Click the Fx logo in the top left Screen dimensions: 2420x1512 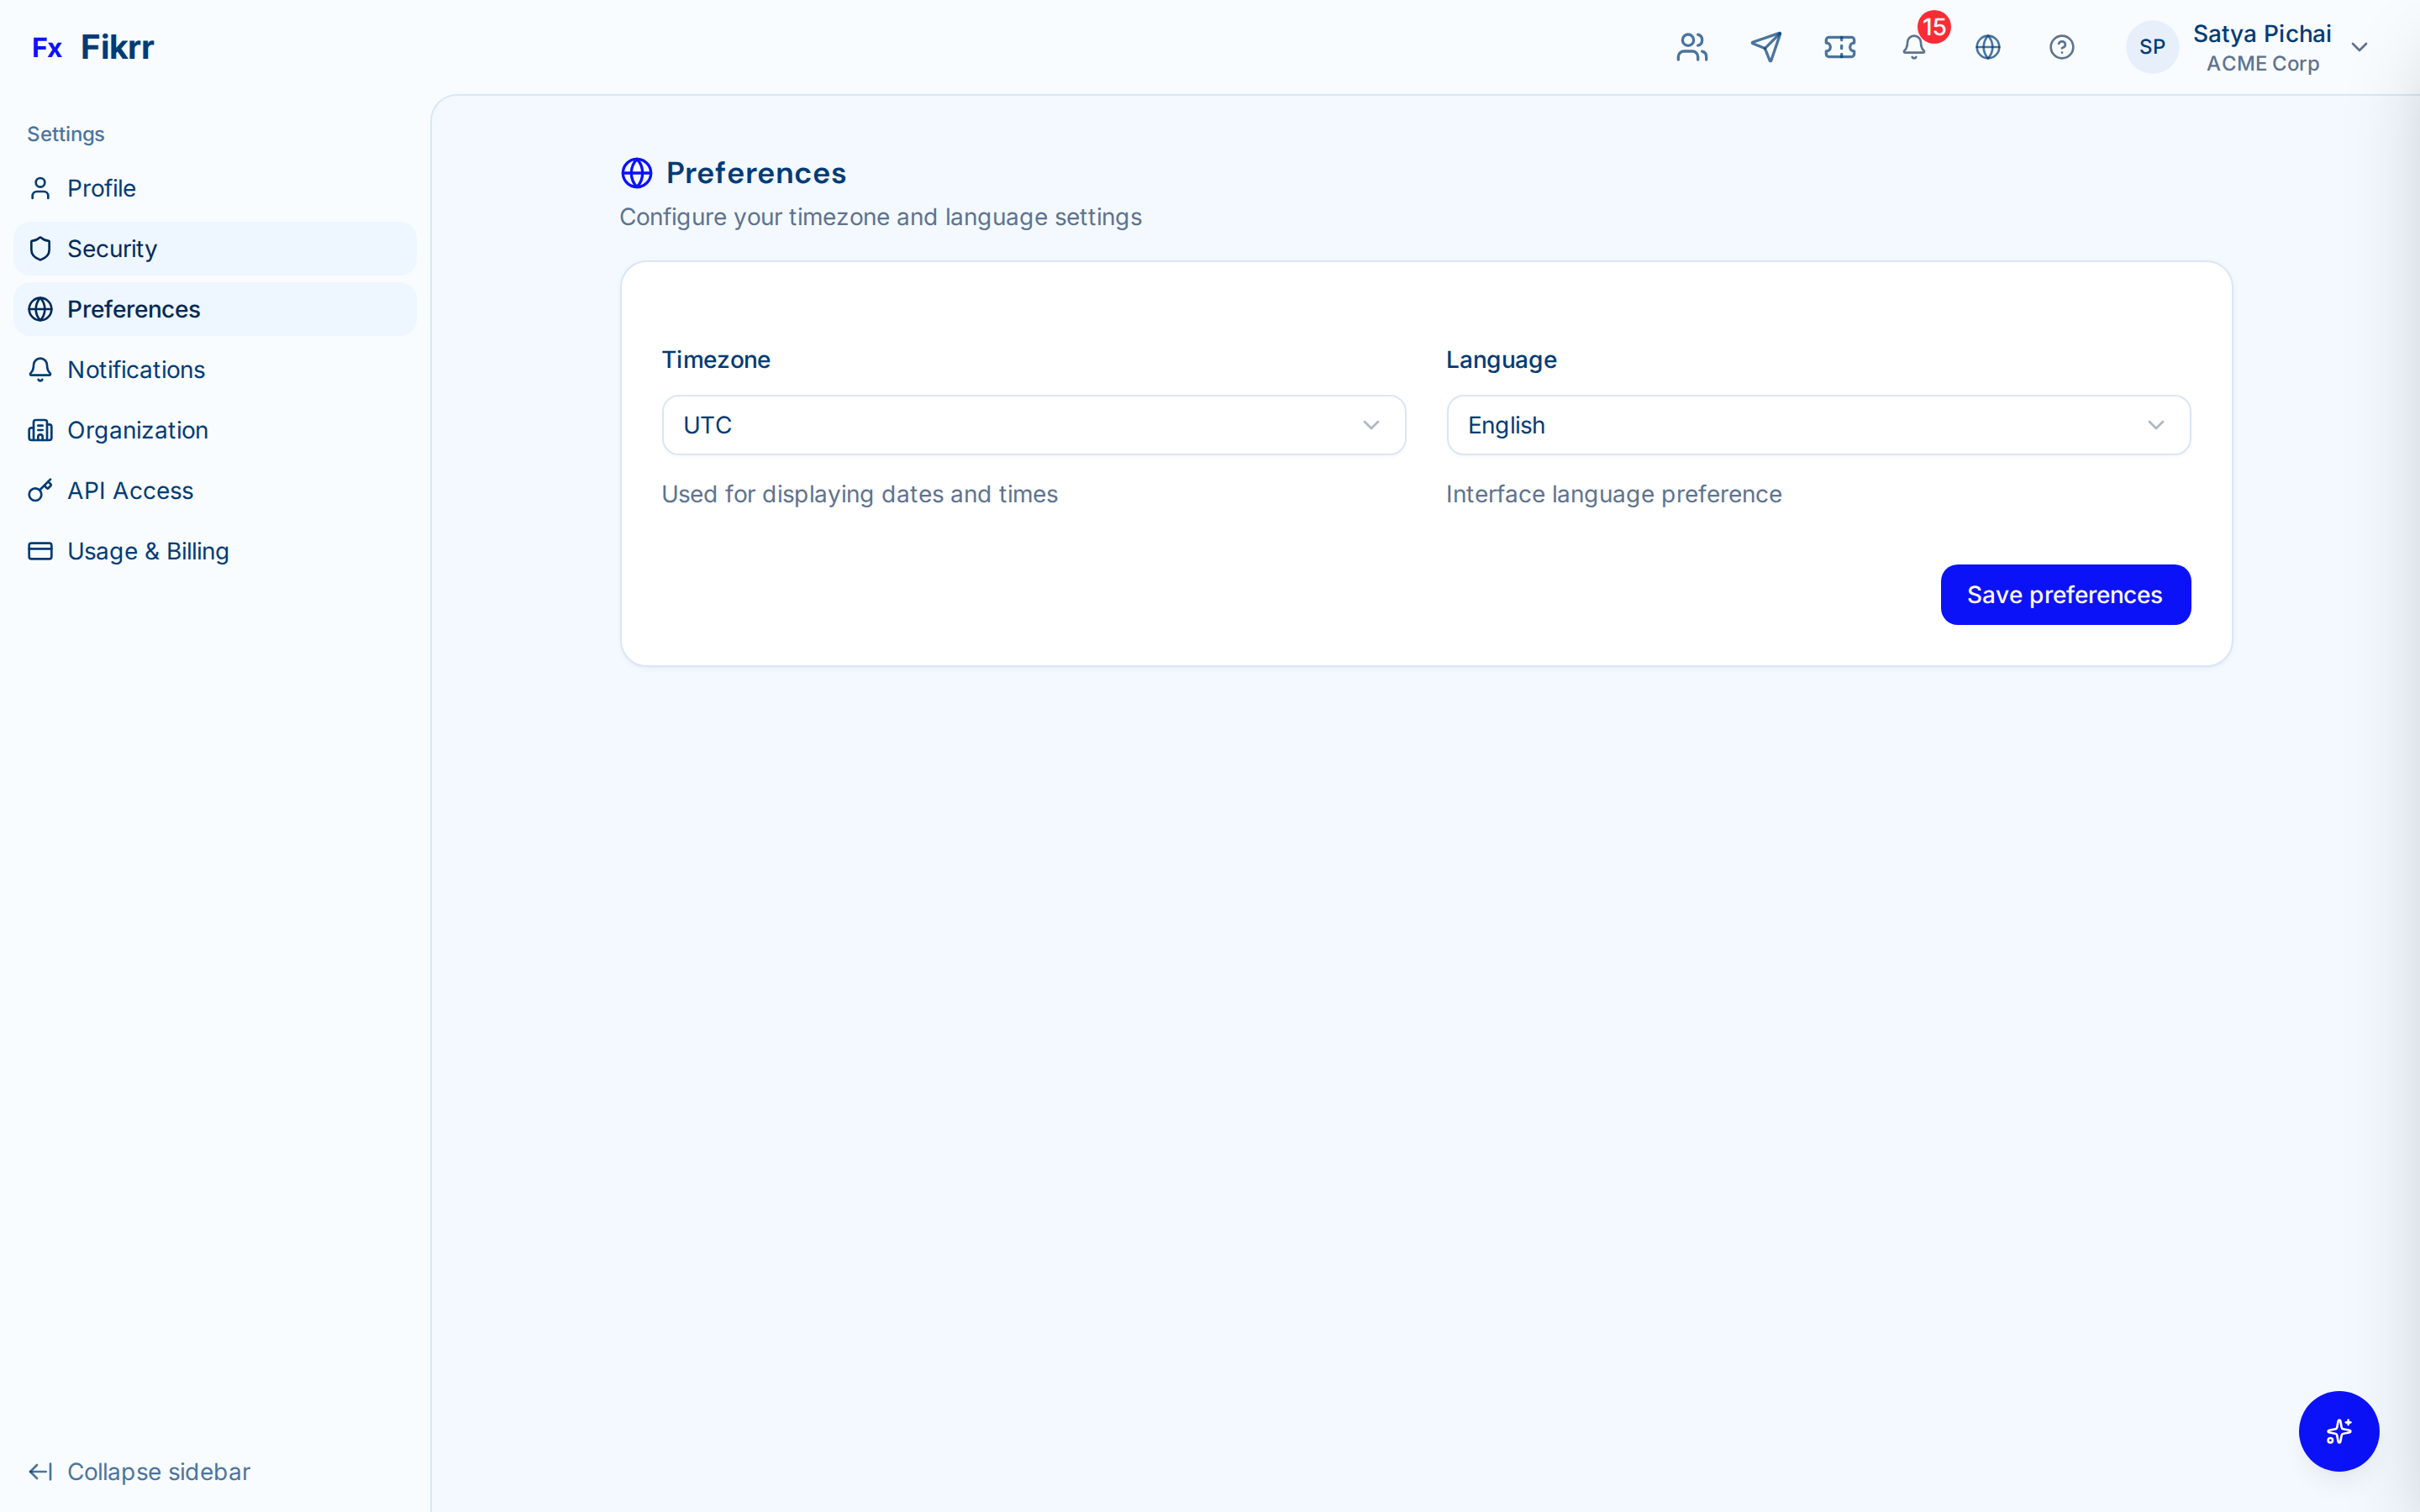coord(47,46)
